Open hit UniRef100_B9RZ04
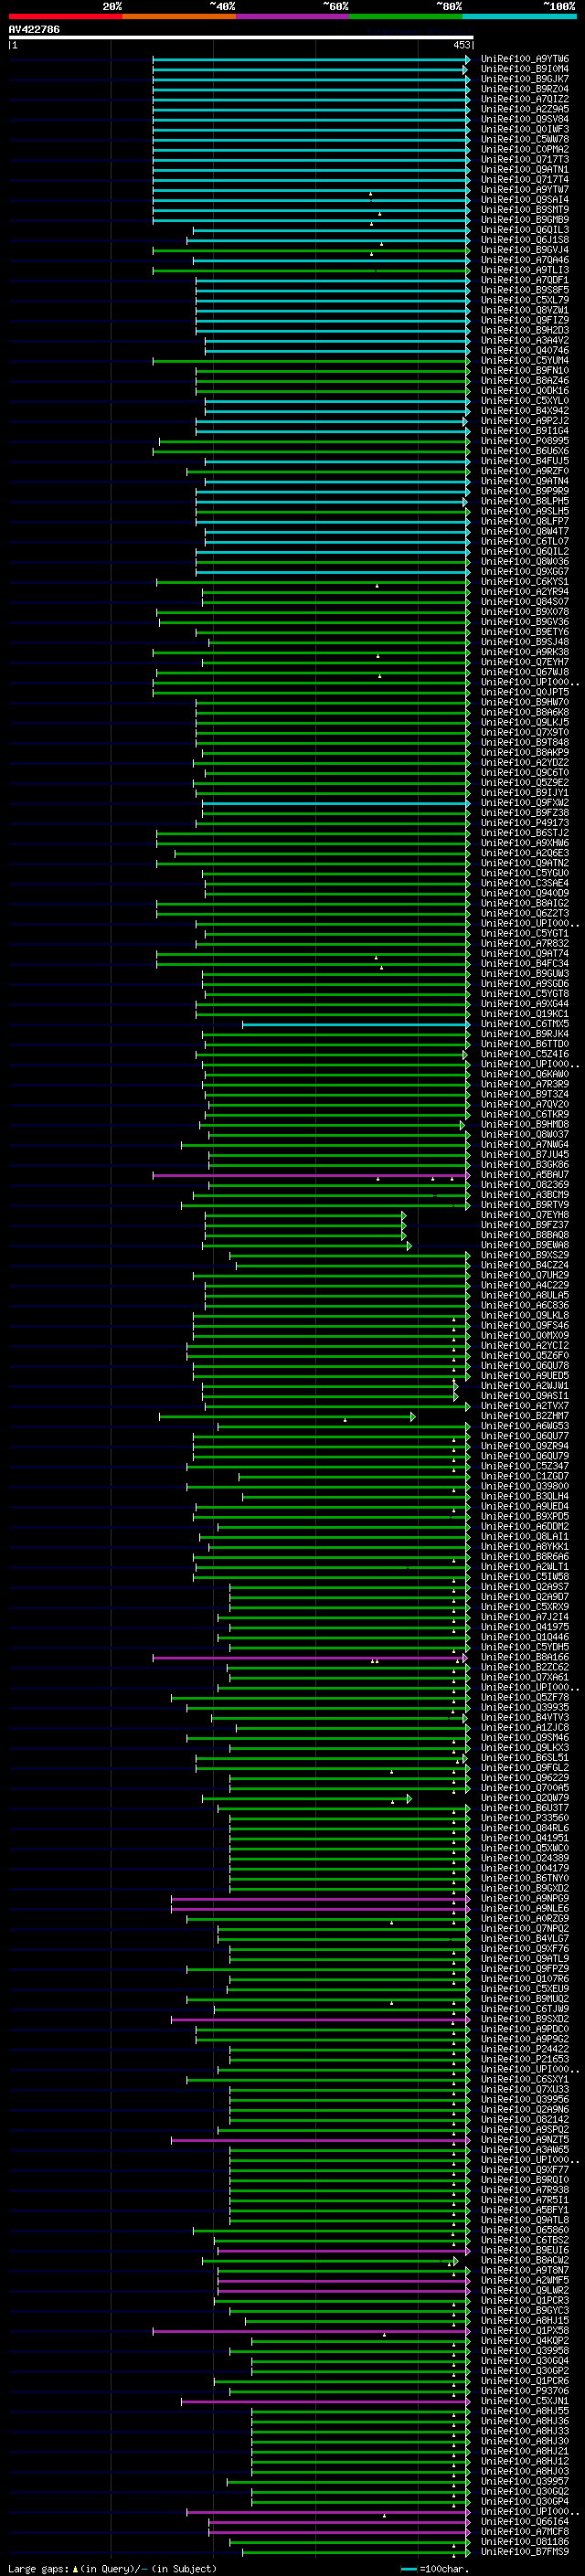Viewport: 585px width, 2576px height. tap(525, 89)
